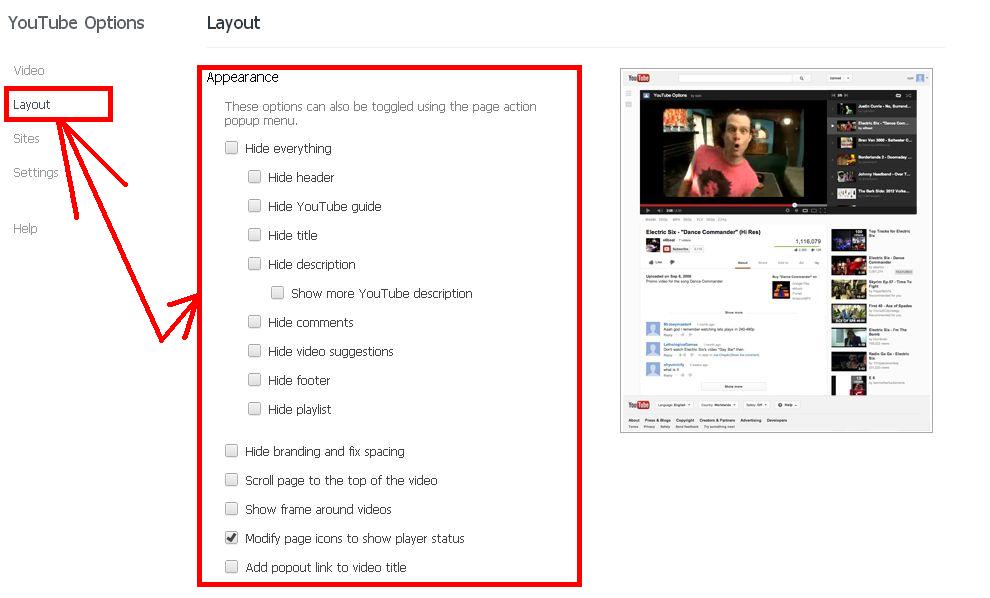Tick the Hide everything checkbox
Viewport: 990px width, 598px height.
[232, 148]
